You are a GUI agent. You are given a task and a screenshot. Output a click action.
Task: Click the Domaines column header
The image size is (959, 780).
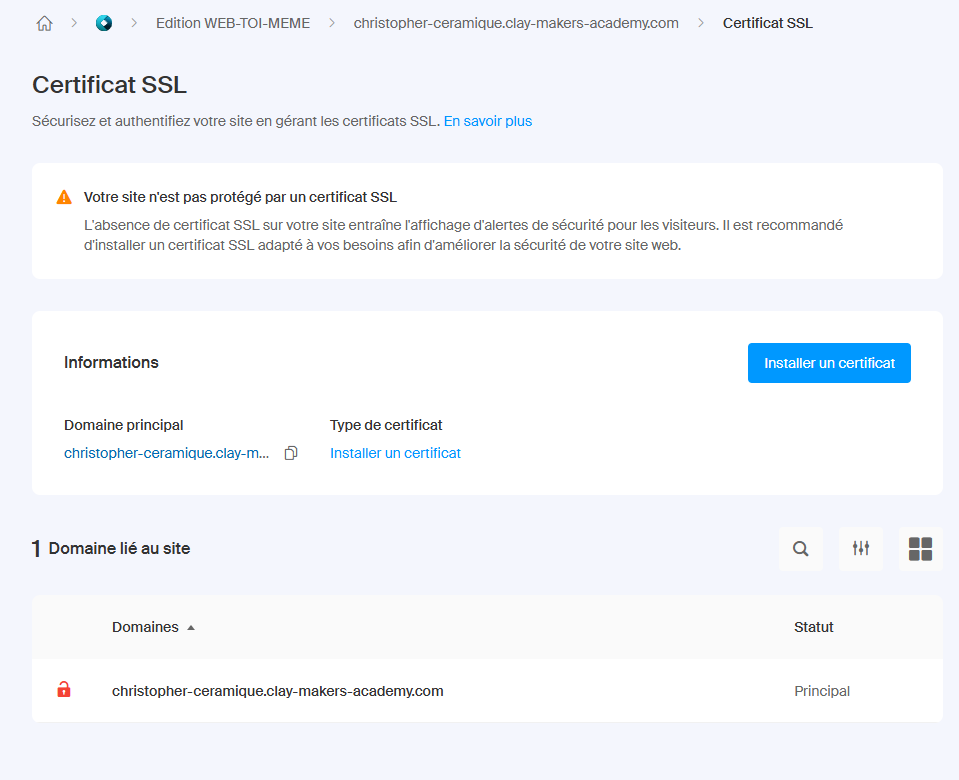click(x=145, y=627)
